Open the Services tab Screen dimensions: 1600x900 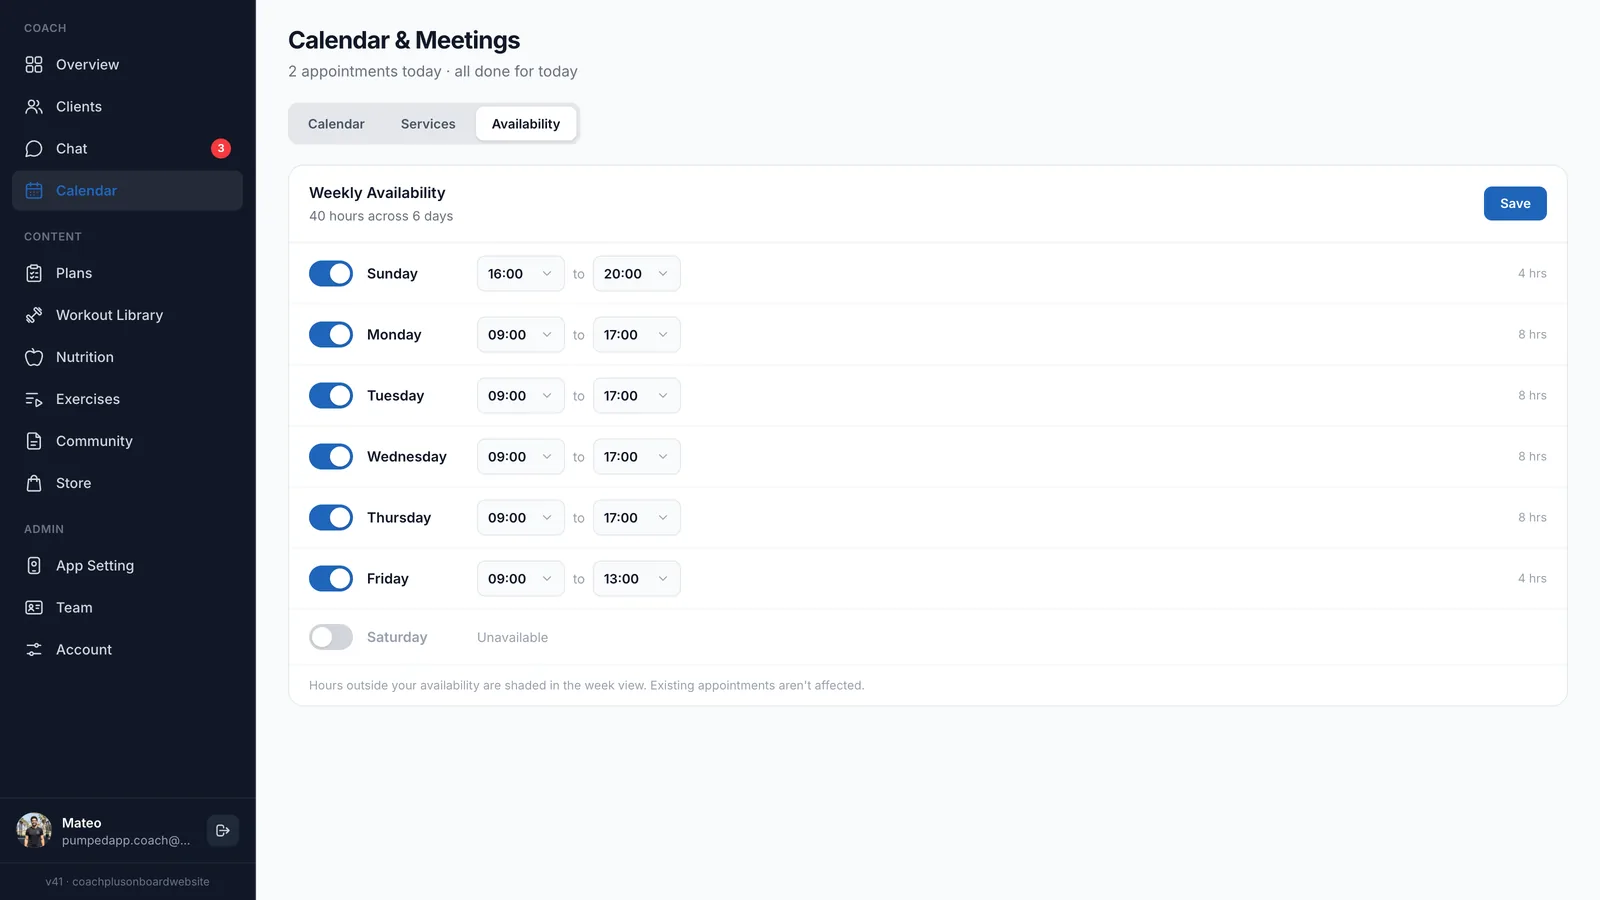tap(428, 124)
